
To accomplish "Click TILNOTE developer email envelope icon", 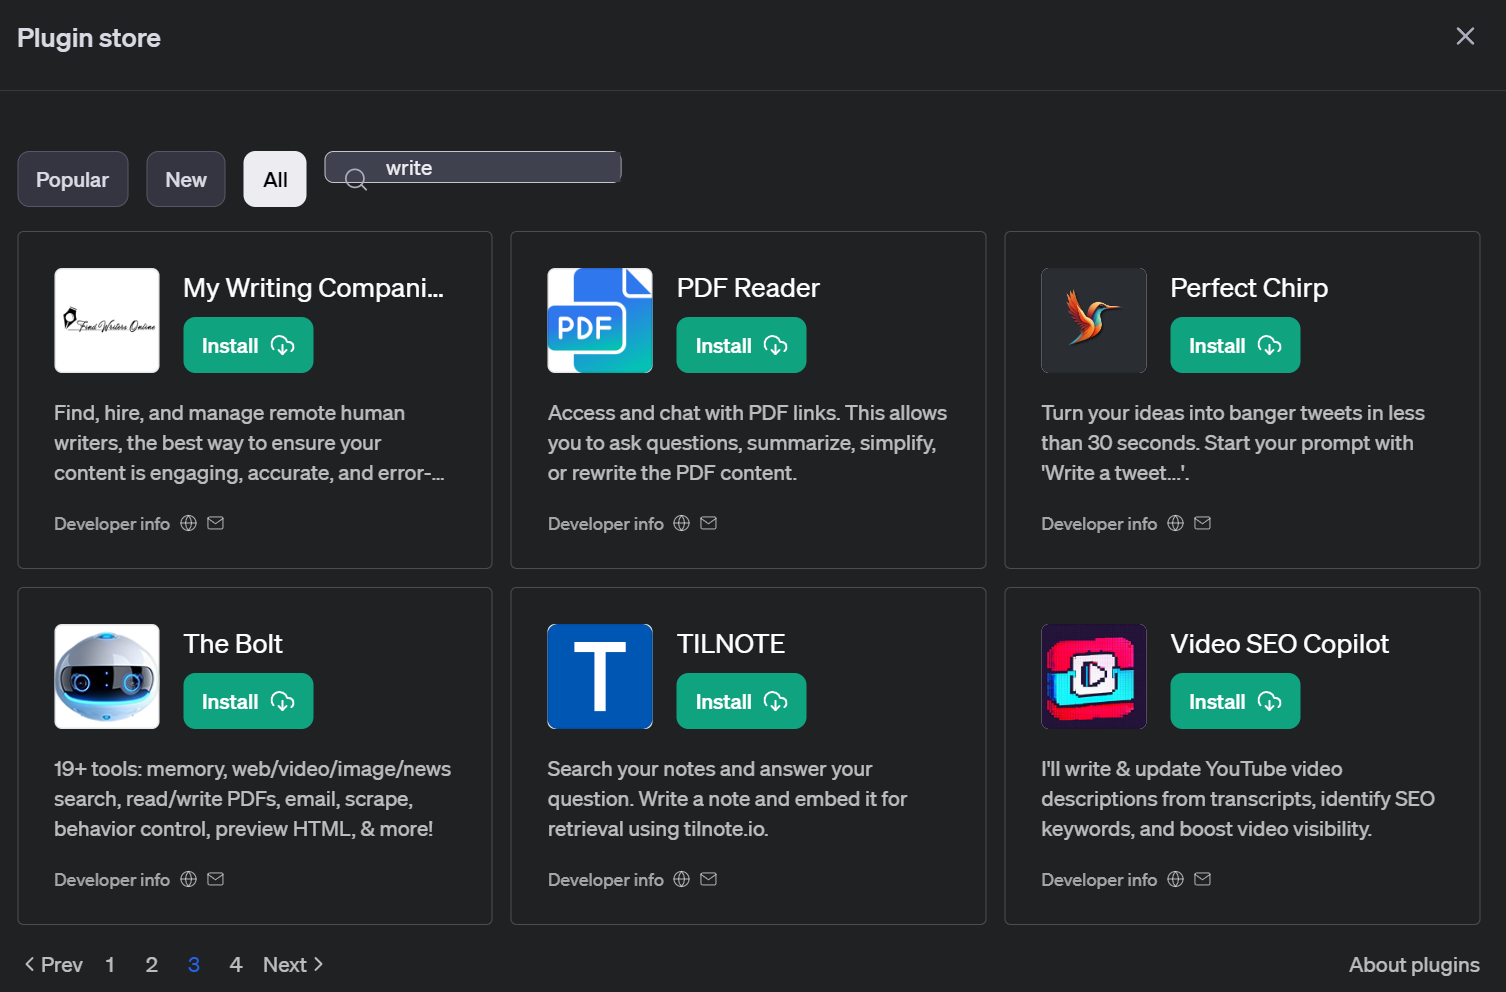I will 709,879.
